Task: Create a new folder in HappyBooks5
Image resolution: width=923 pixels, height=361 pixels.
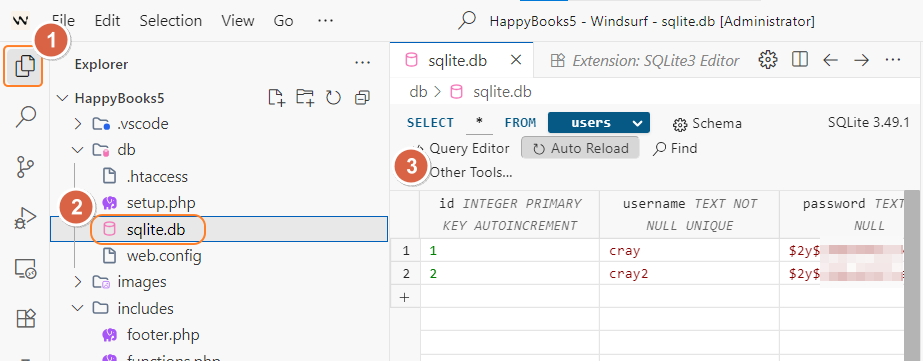Action: point(305,97)
